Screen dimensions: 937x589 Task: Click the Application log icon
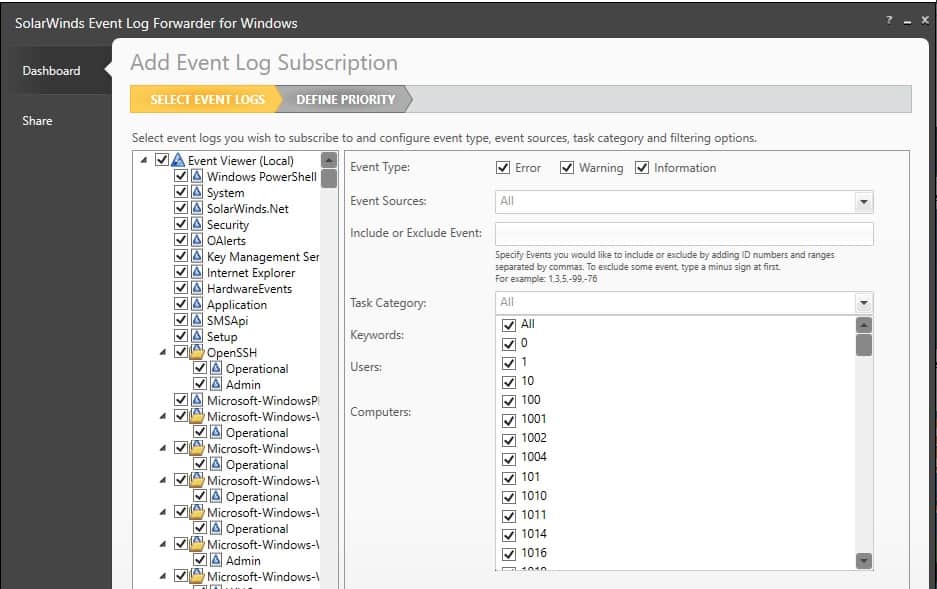(197, 304)
